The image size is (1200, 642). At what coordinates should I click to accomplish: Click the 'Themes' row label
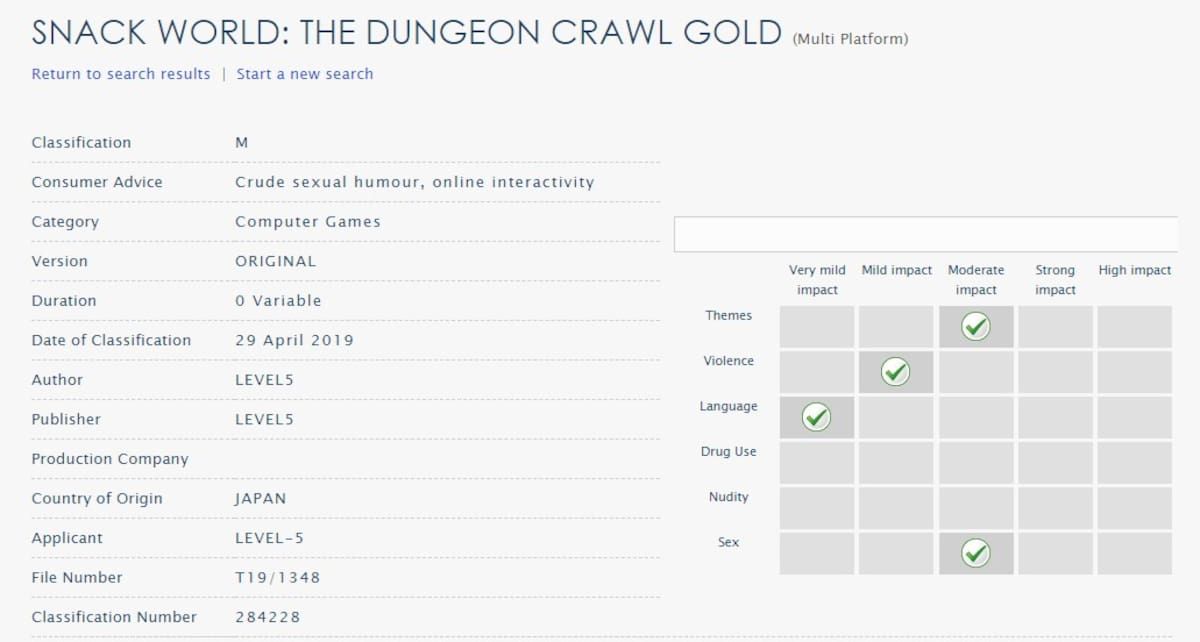[728, 315]
